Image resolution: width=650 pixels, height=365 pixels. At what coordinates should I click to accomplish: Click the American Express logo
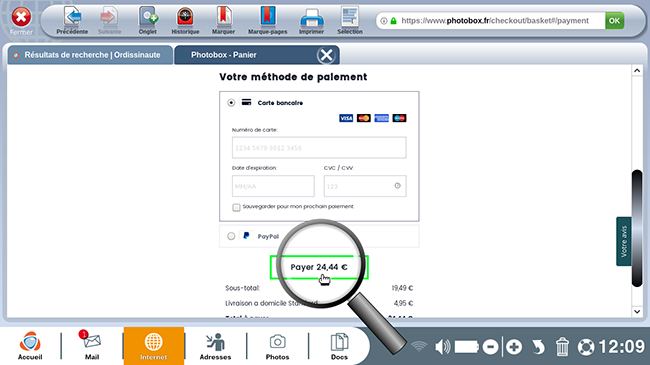click(x=381, y=118)
